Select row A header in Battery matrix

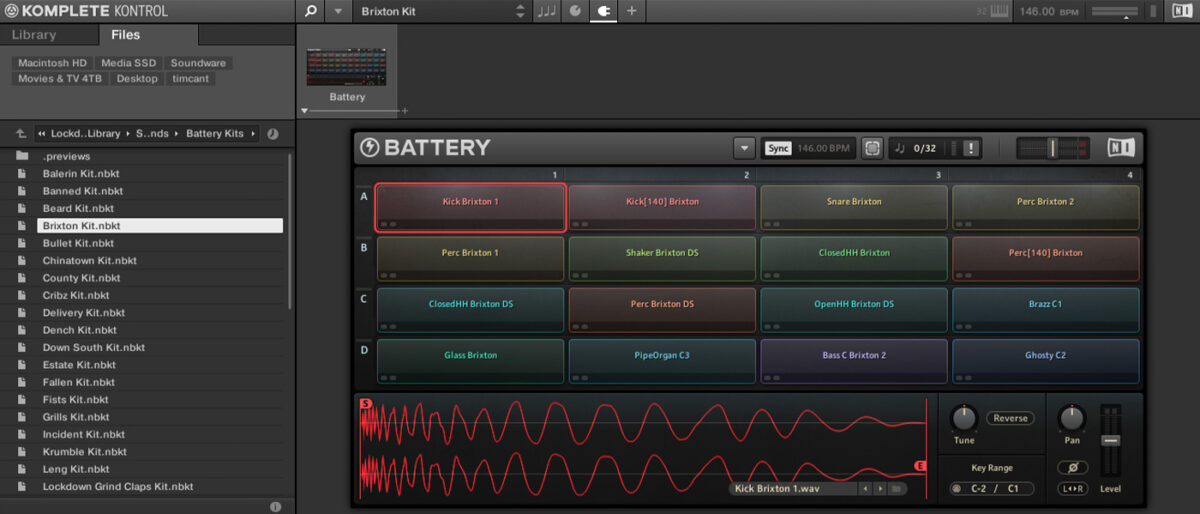pos(364,197)
